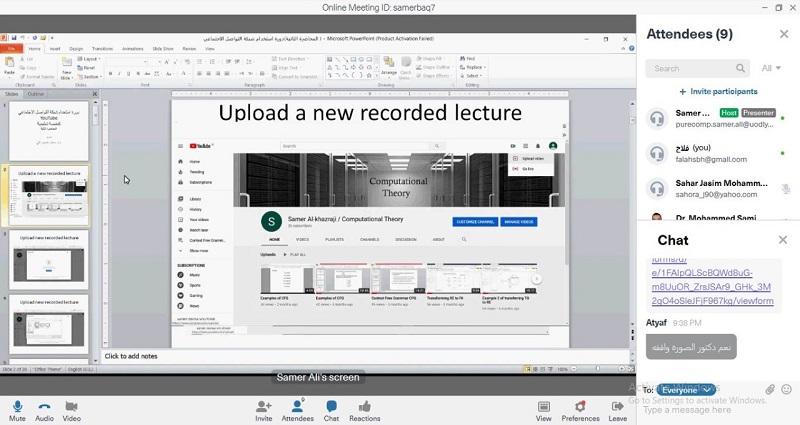Click the headset avatar of Samer
This screenshot has width=800, height=425.
coord(657,118)
